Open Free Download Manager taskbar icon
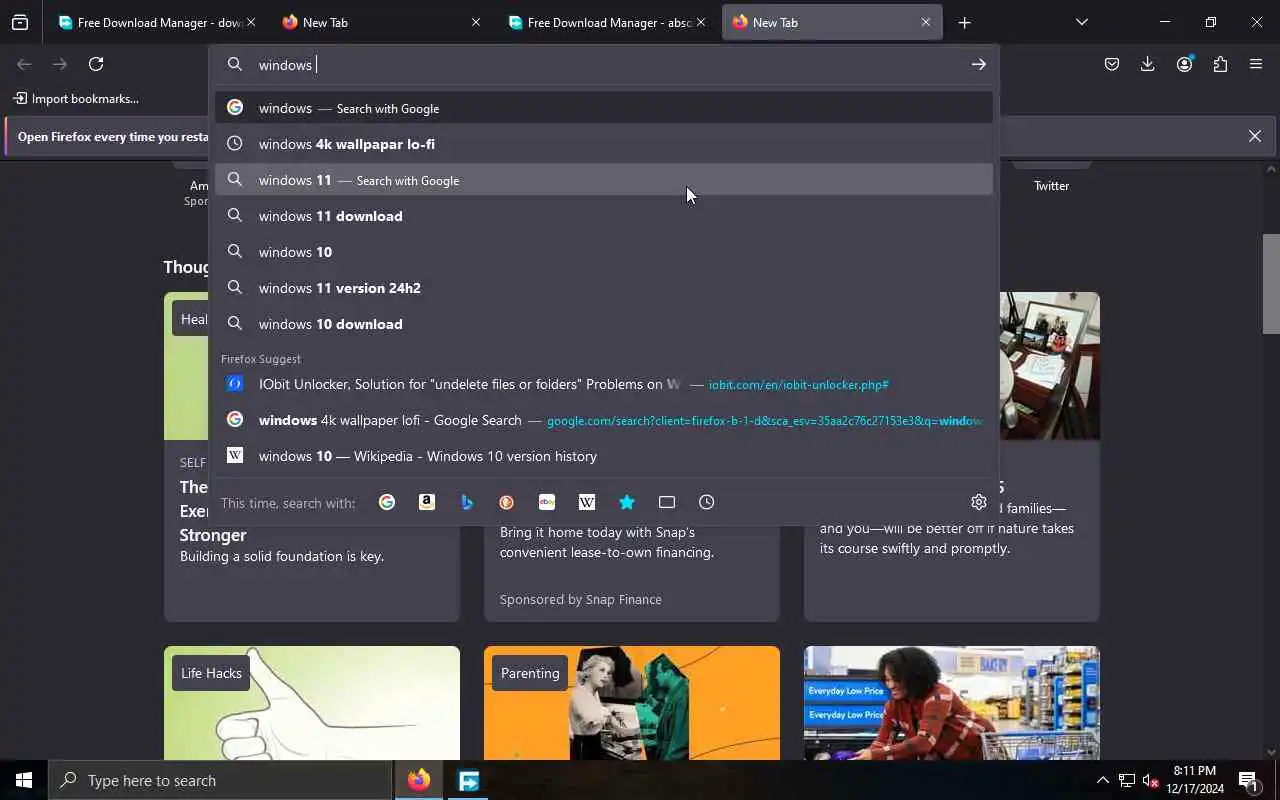Screen dimensions: 1280x800 (x=469, y=780)
